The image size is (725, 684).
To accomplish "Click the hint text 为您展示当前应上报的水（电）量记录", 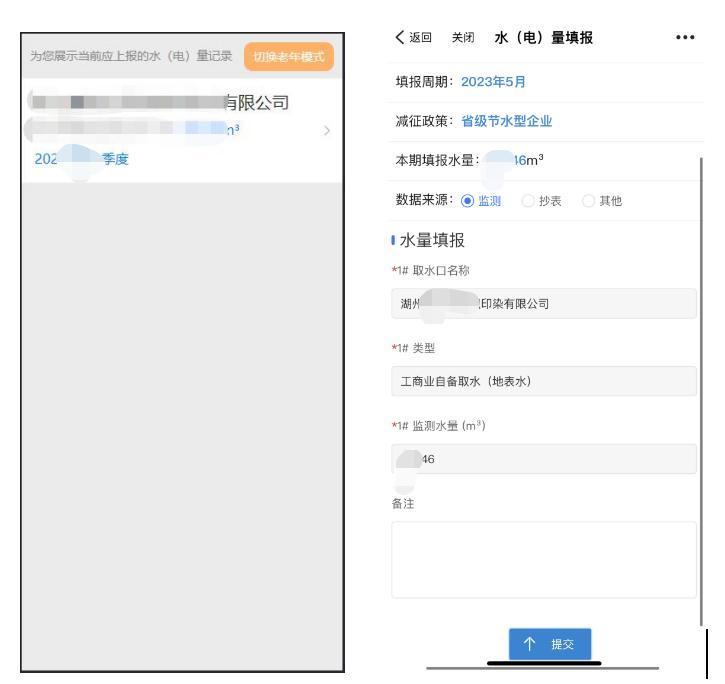I will tap(131, 56).
